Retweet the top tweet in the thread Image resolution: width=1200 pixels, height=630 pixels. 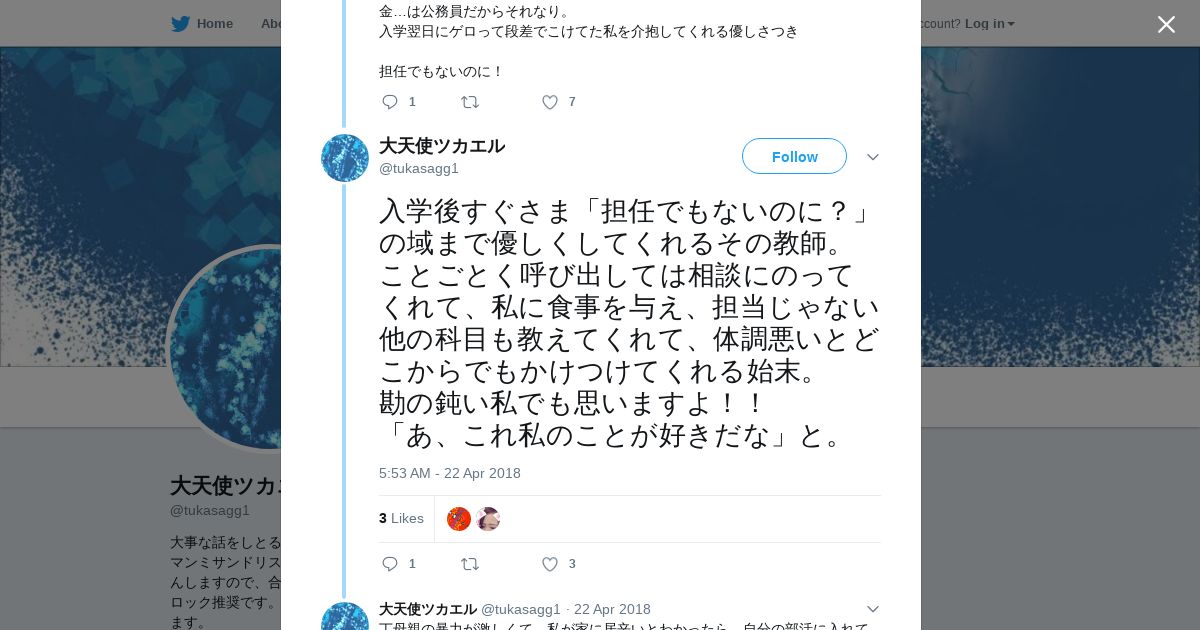click(470, 102)
